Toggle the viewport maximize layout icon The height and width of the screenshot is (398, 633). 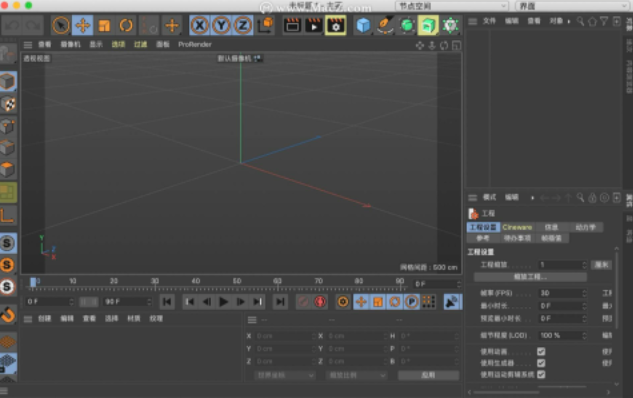(x=456, y=46)
